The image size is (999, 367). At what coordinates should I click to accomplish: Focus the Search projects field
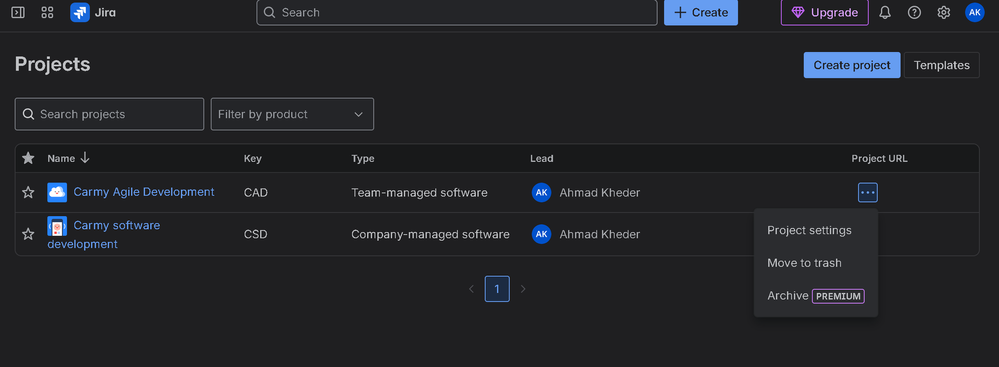tap(110, 114)
